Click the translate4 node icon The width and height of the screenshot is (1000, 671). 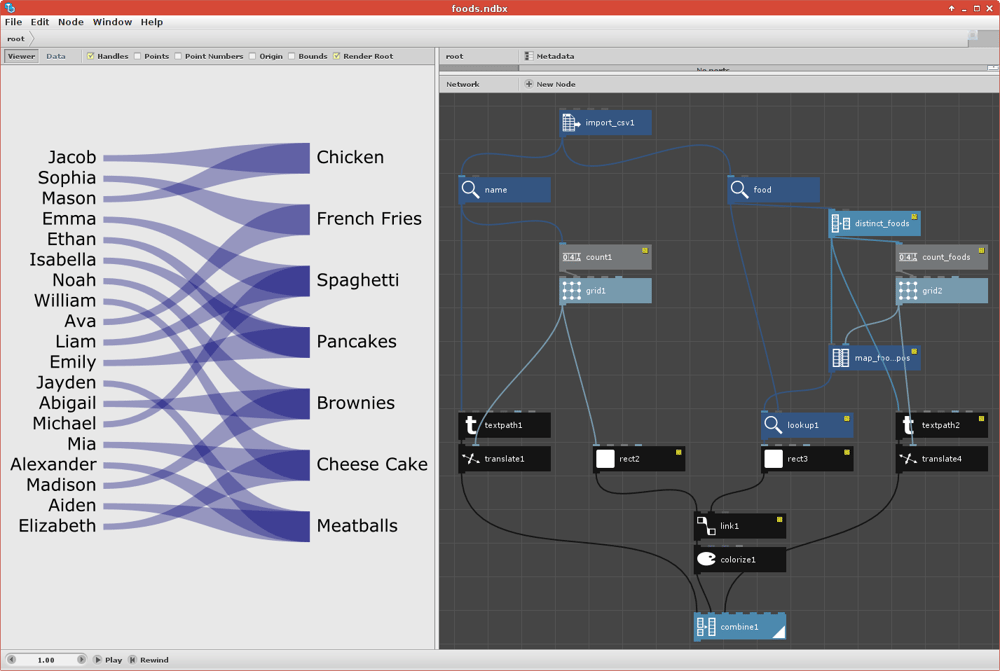[908, 459]
